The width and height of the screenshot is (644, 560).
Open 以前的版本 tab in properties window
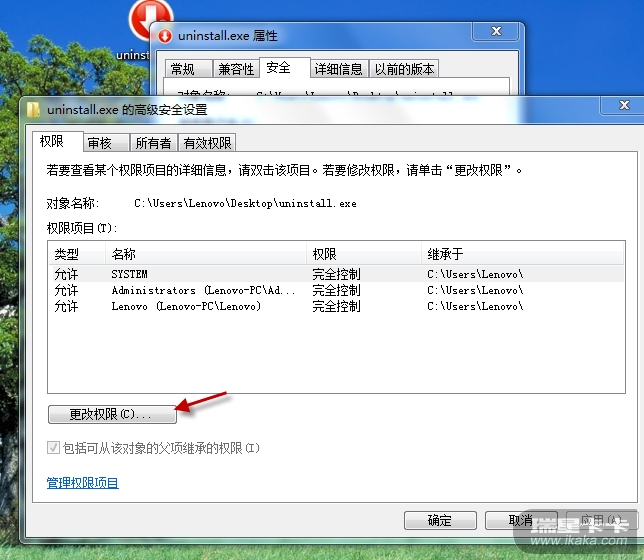(404, 69)
